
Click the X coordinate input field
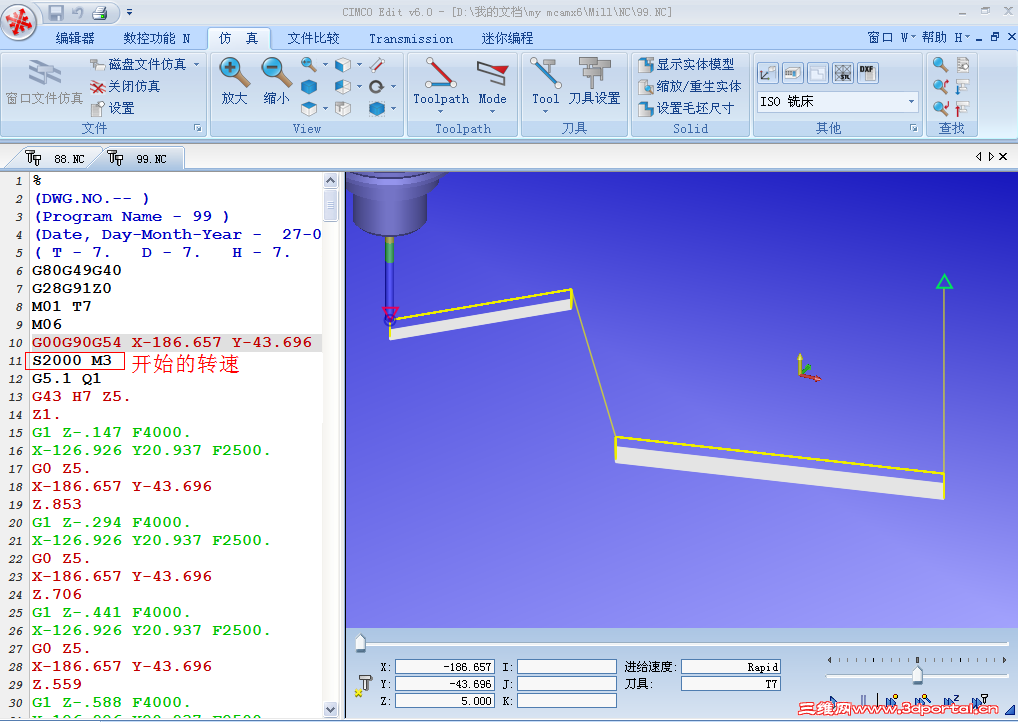pos(444,666)
